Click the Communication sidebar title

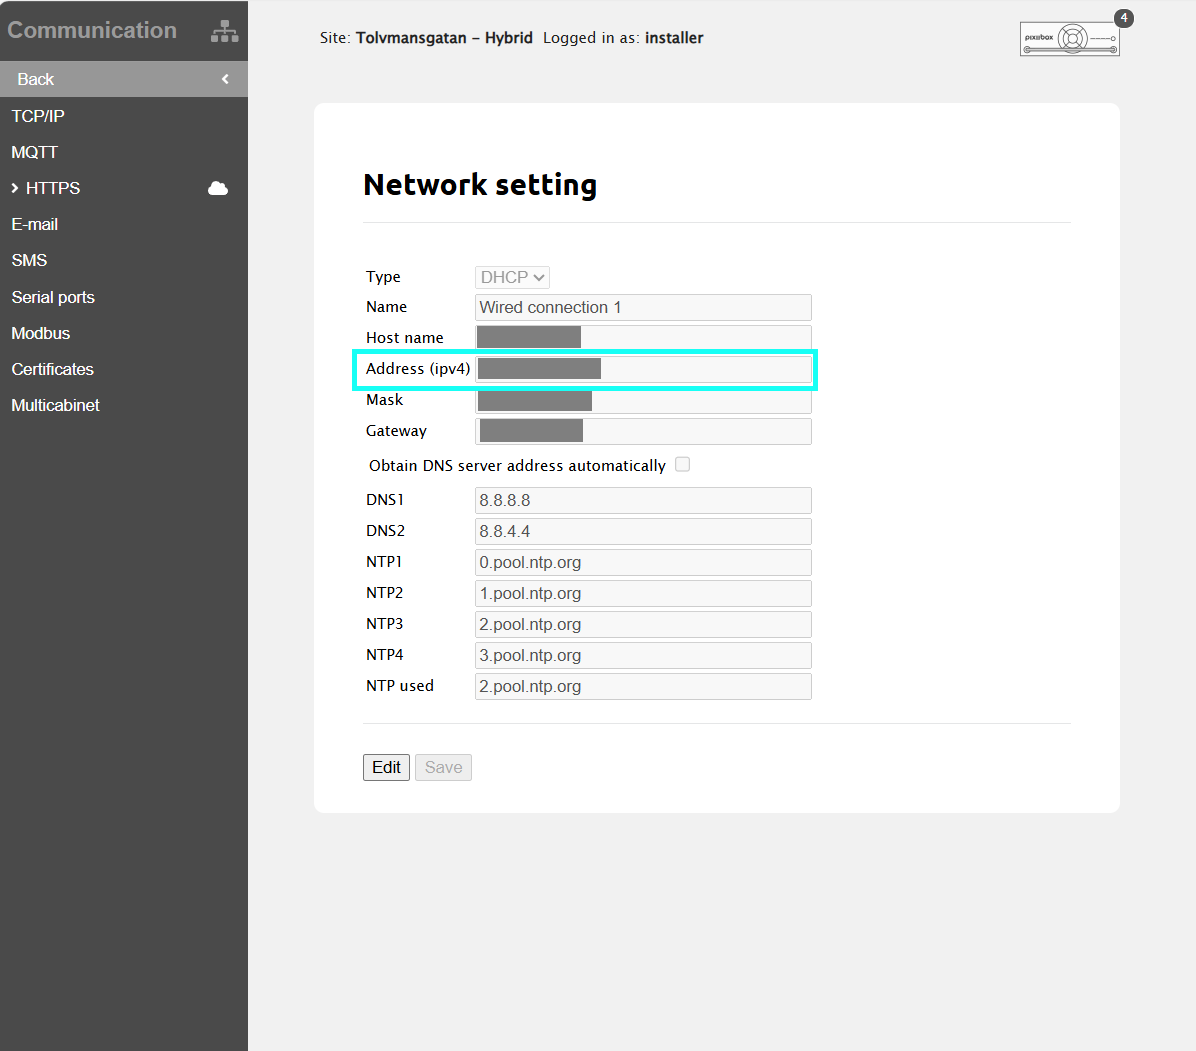click(92, 31)
